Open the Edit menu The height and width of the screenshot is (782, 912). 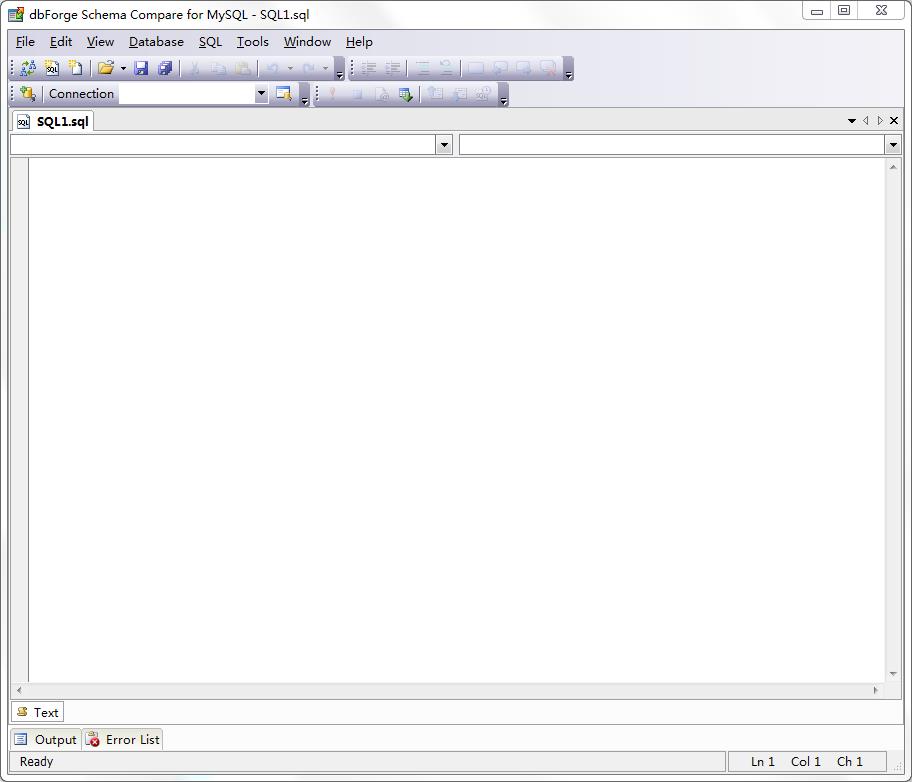tap(60, 42)
